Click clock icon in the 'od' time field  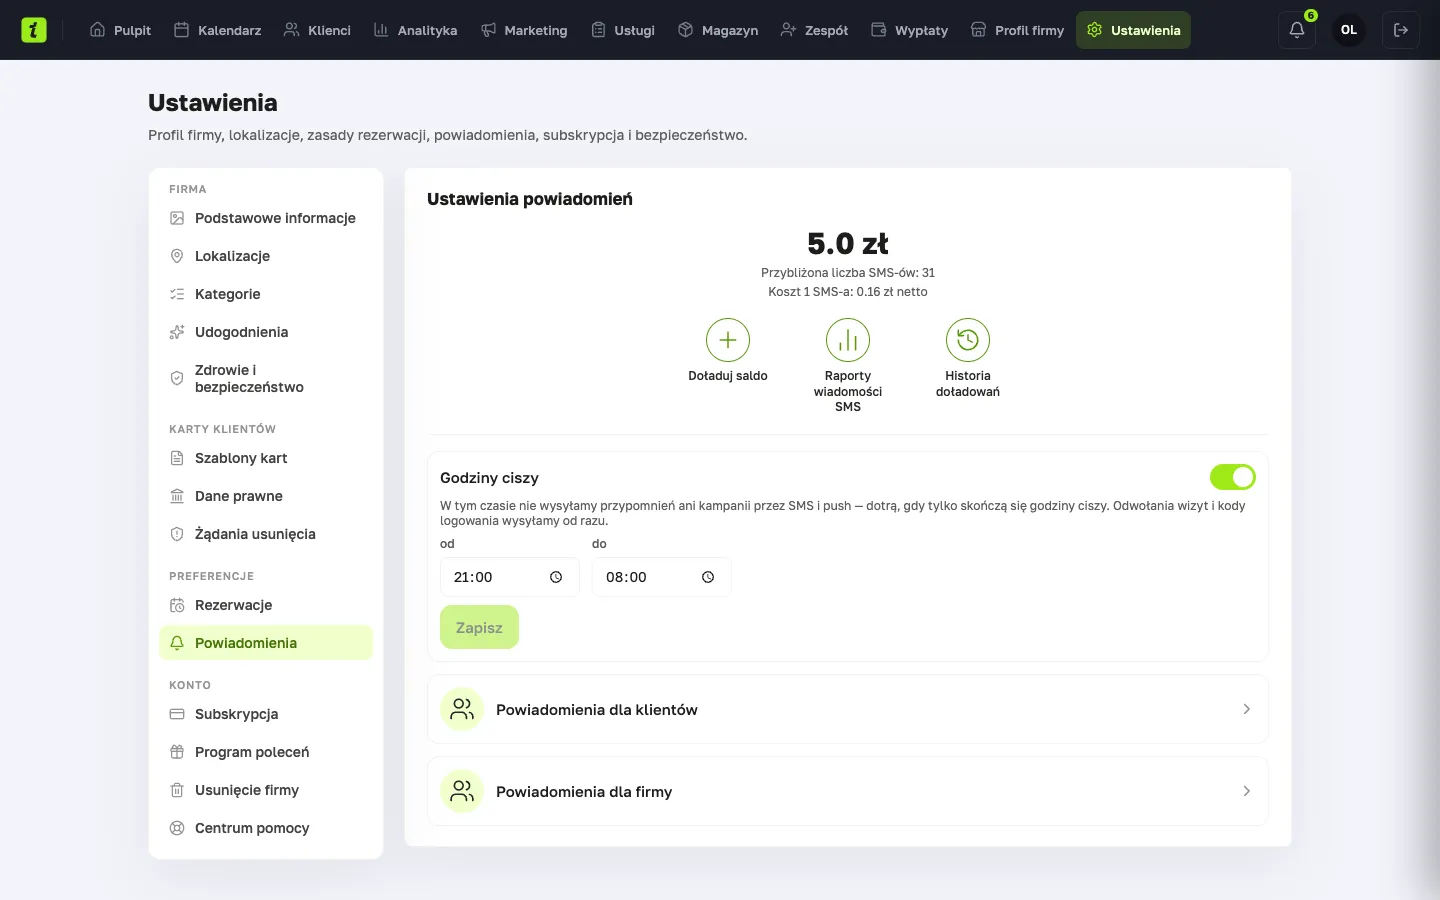(556, 577)
